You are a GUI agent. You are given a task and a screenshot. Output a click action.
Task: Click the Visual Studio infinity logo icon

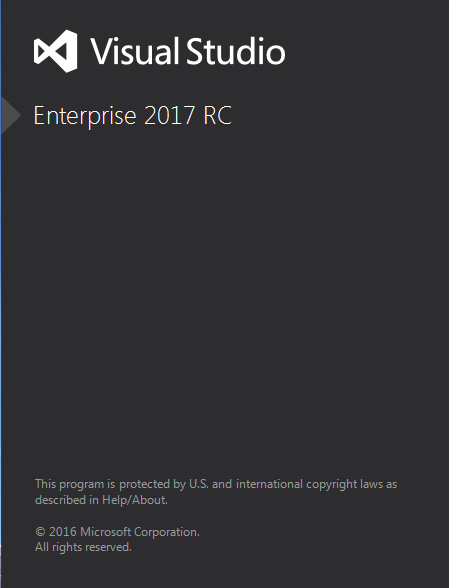56,51
